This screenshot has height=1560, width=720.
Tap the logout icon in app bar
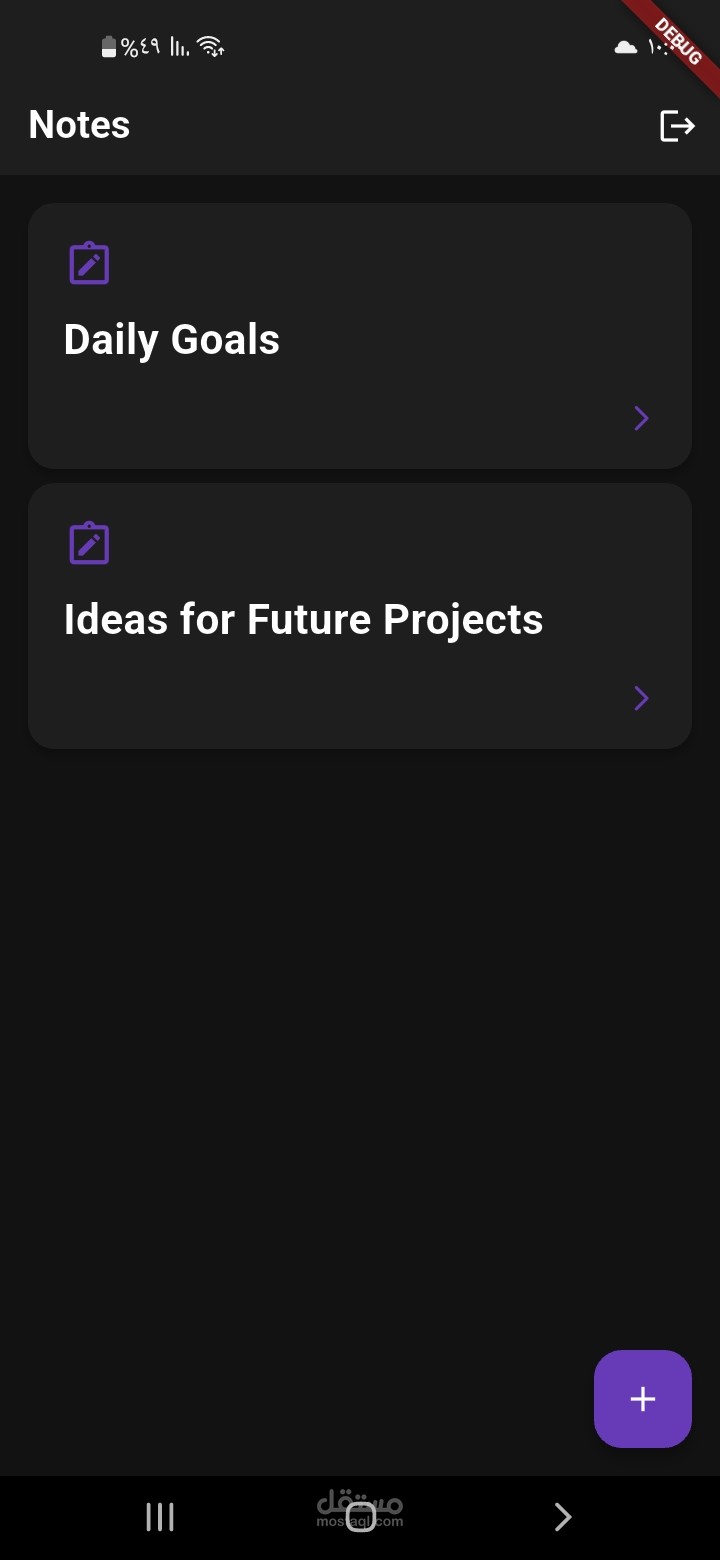pyautogui.click(x=677, y=126)
